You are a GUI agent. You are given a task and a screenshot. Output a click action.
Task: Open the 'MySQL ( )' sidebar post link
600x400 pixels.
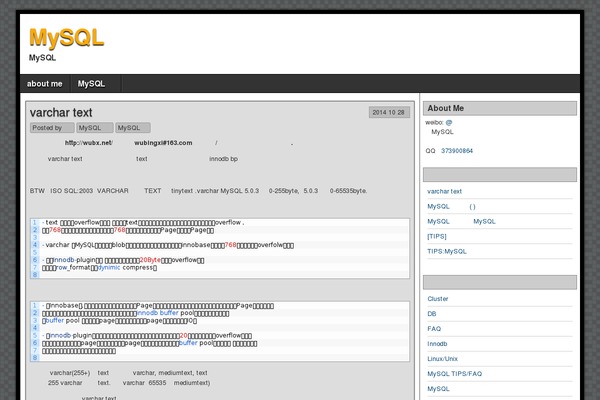coord(451,207)
